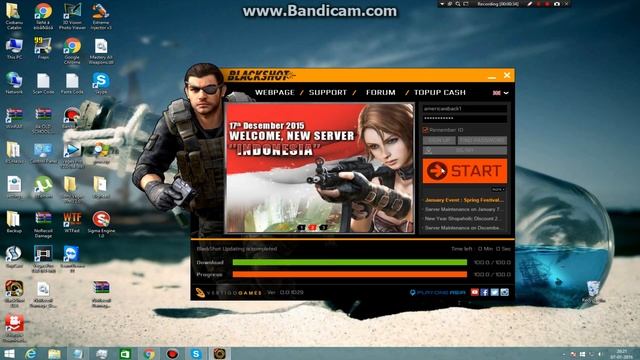This screenshot has height=360, width=640.
Task: Select the third banner slide indicator
Action: point(324,227)
